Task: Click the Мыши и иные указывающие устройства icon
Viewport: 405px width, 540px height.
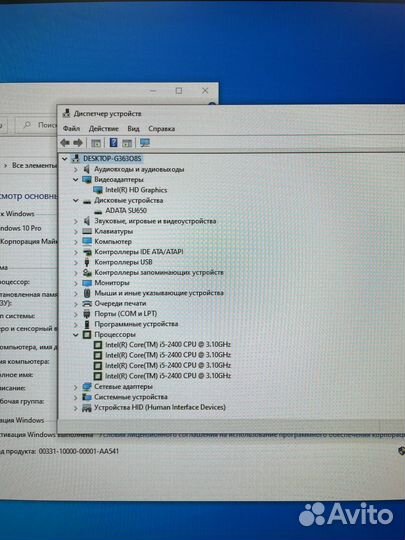Action: (x=87, y=293)
